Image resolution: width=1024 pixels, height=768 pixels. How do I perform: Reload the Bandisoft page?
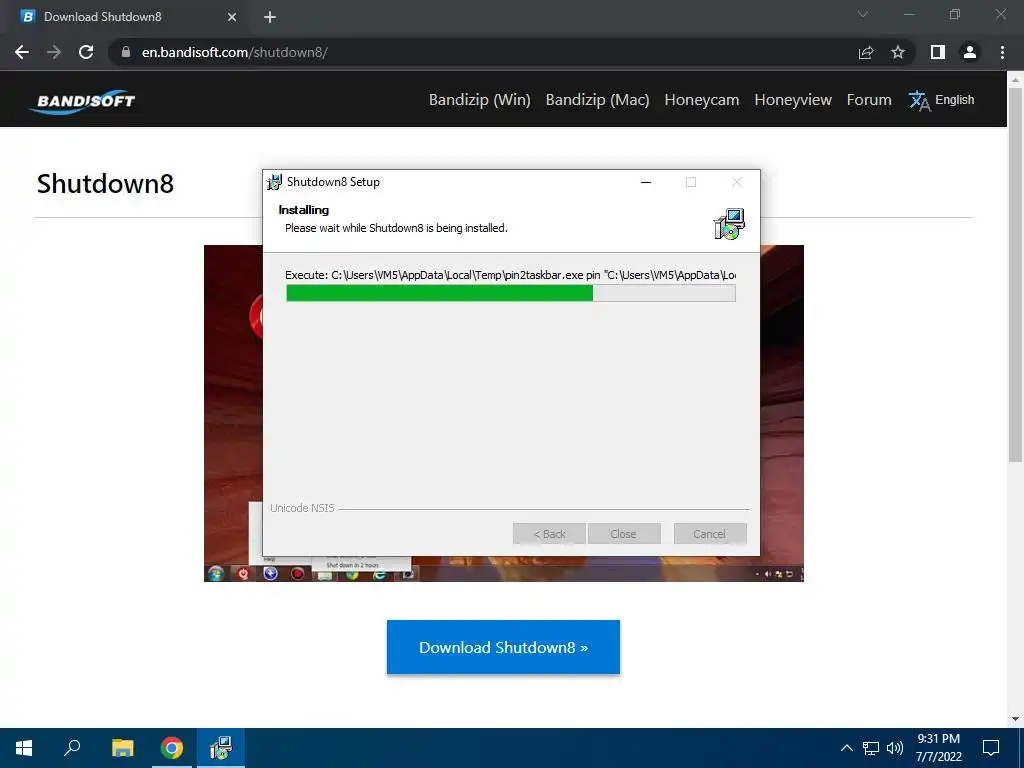click(x=86, y=52)
